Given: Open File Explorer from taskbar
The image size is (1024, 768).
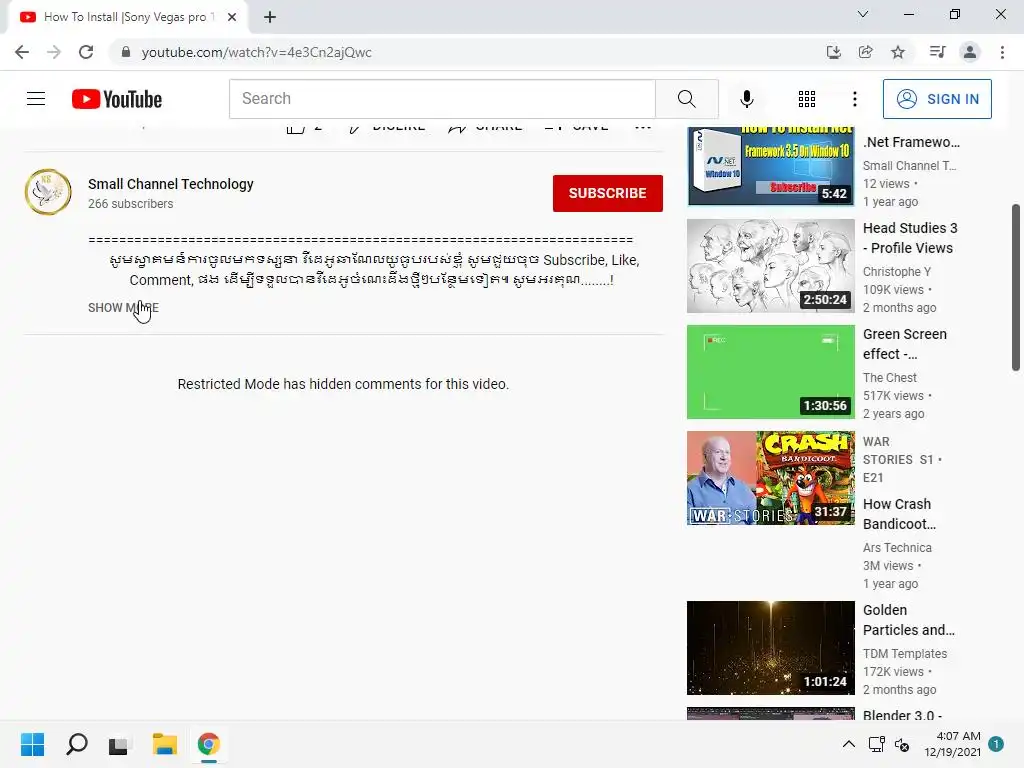Looking at the screenshot, I should coord(165,744).
